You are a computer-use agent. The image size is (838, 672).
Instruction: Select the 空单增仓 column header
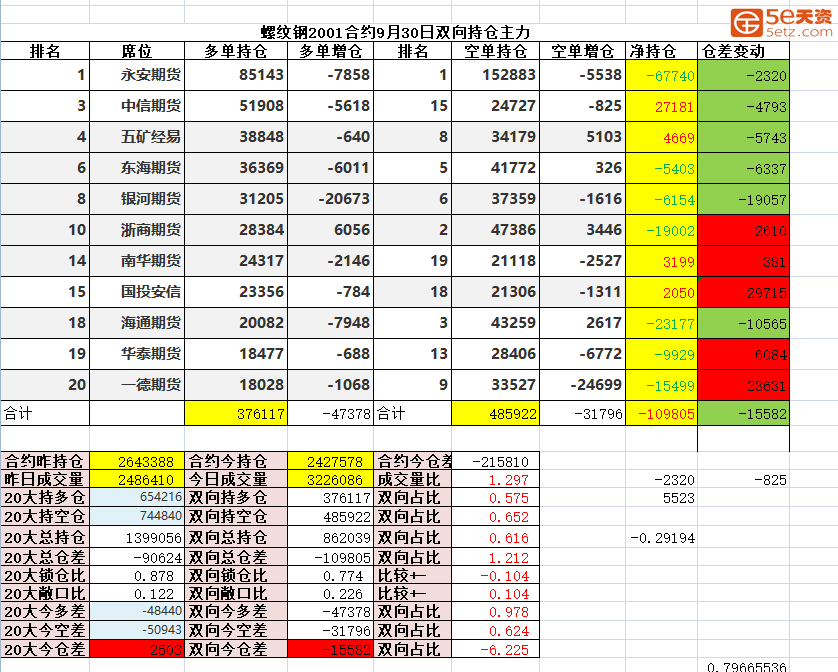pos(583,51)
